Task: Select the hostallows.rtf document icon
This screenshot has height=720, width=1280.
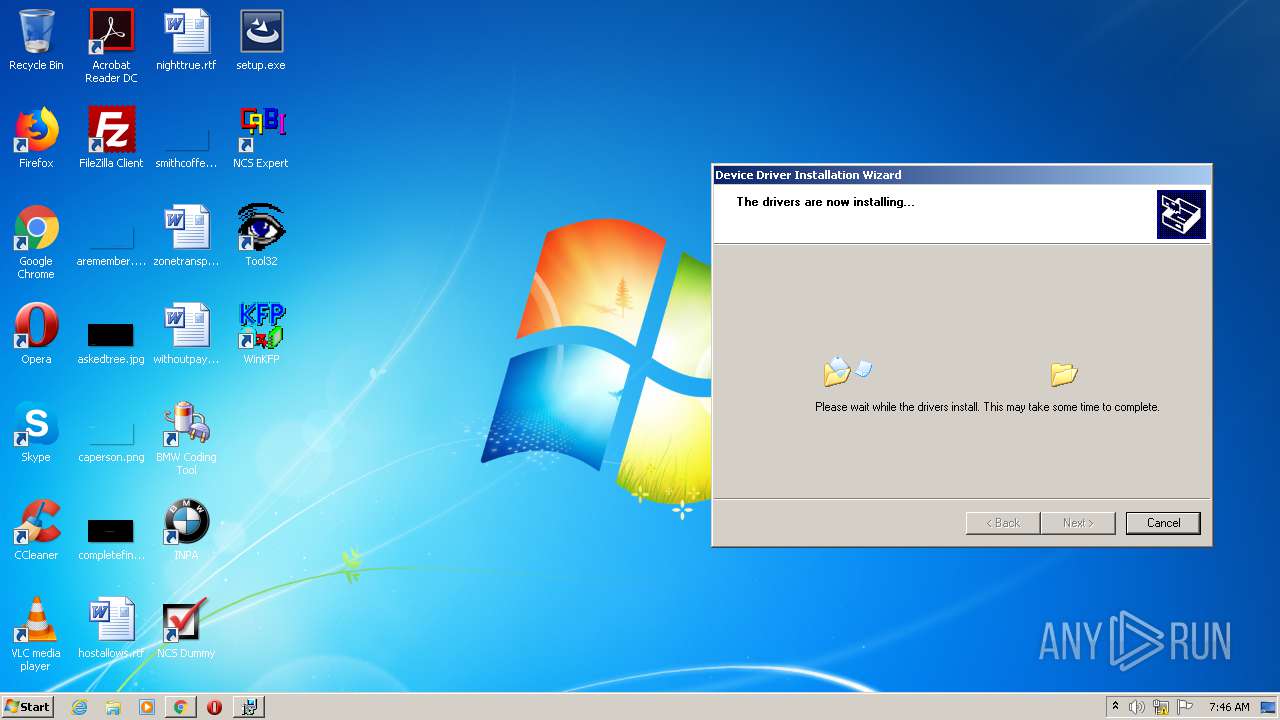Action: pyautogui.click(x=111, y=628)
